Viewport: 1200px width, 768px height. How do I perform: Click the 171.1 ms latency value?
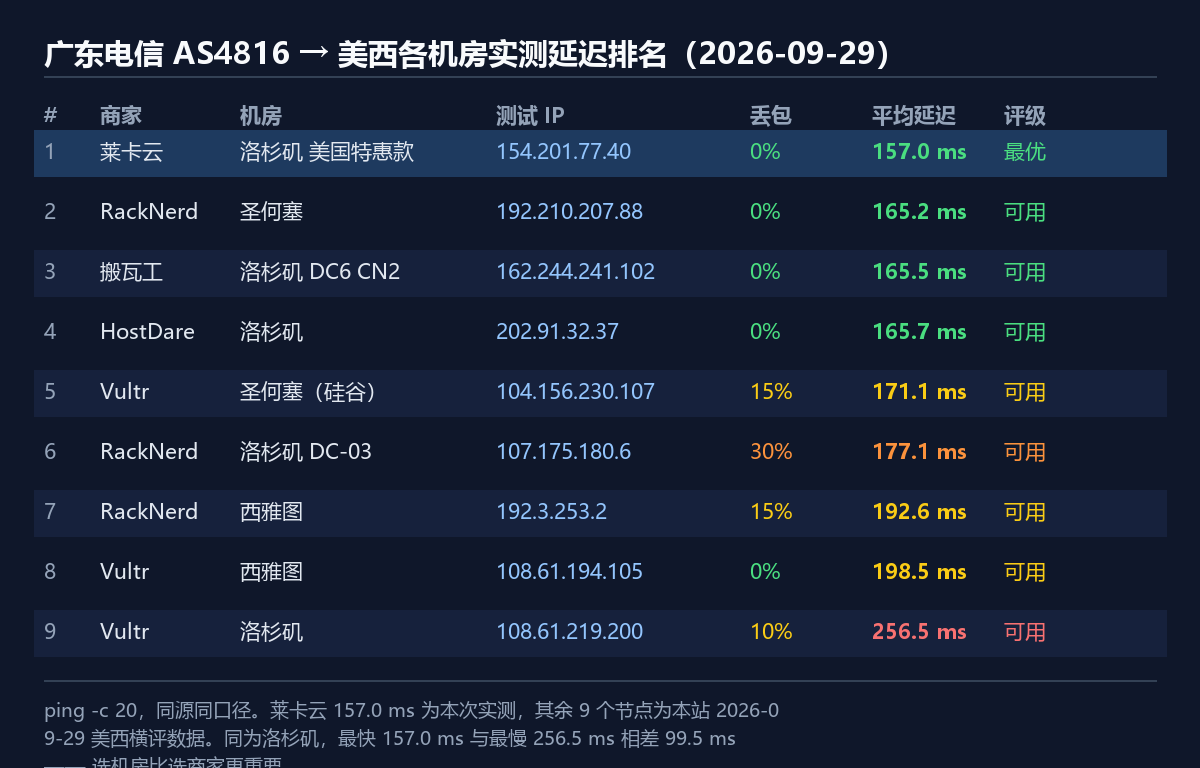(x=919, y=392)
